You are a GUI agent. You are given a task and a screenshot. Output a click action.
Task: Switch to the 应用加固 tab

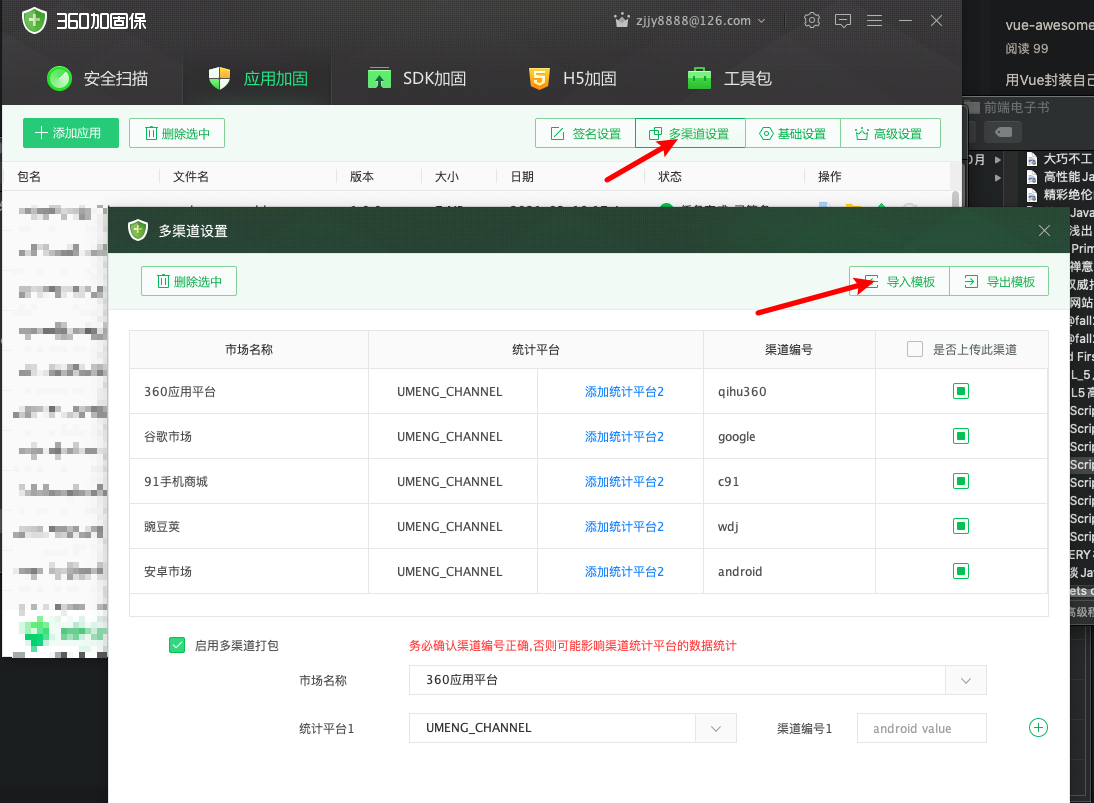(258, 78)
